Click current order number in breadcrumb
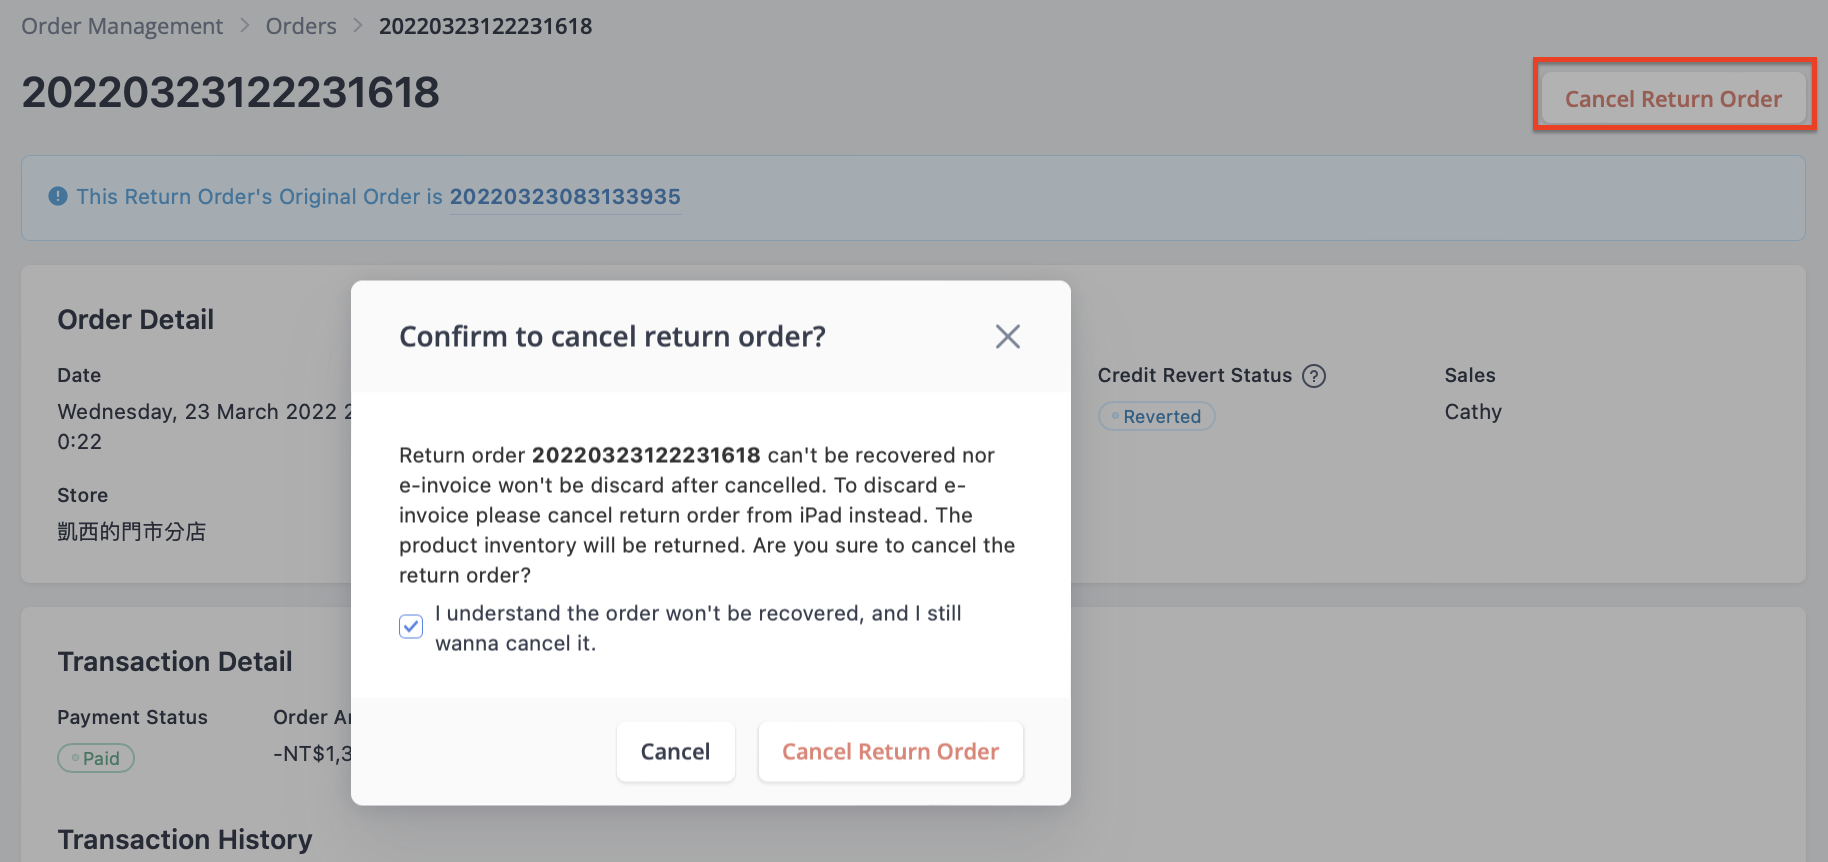Screen dimensions: 1828x862 click(485, 26)
